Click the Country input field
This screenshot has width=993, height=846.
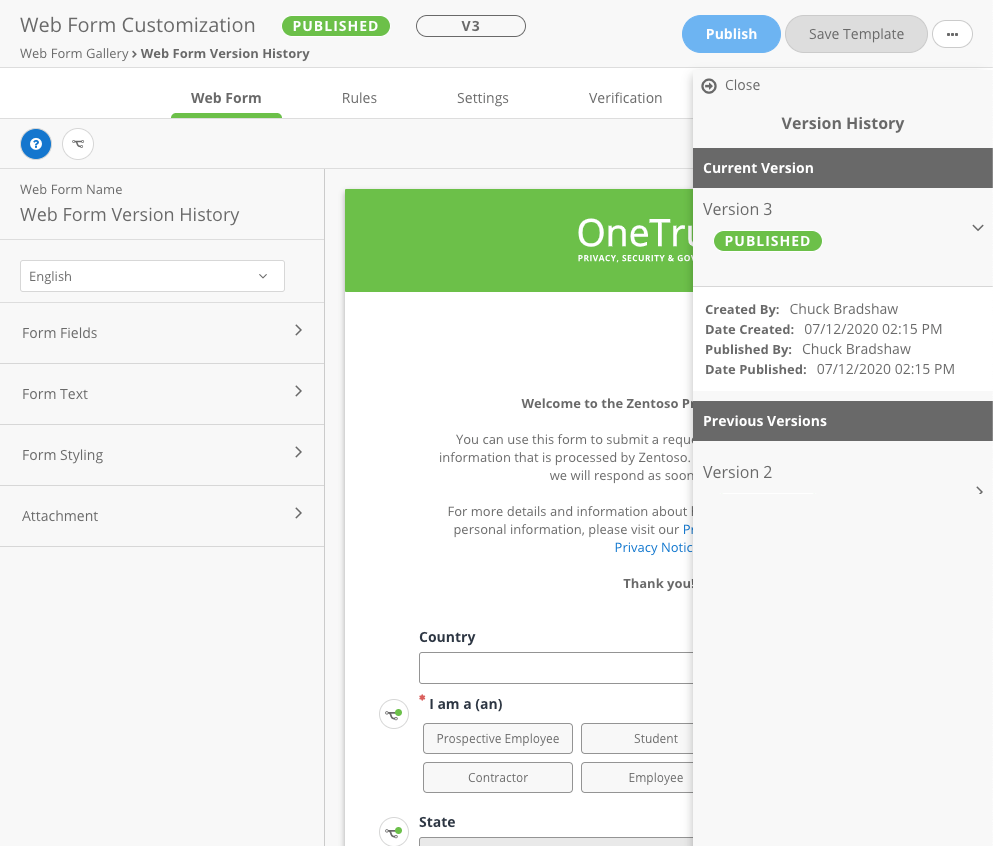pos(556,668)
